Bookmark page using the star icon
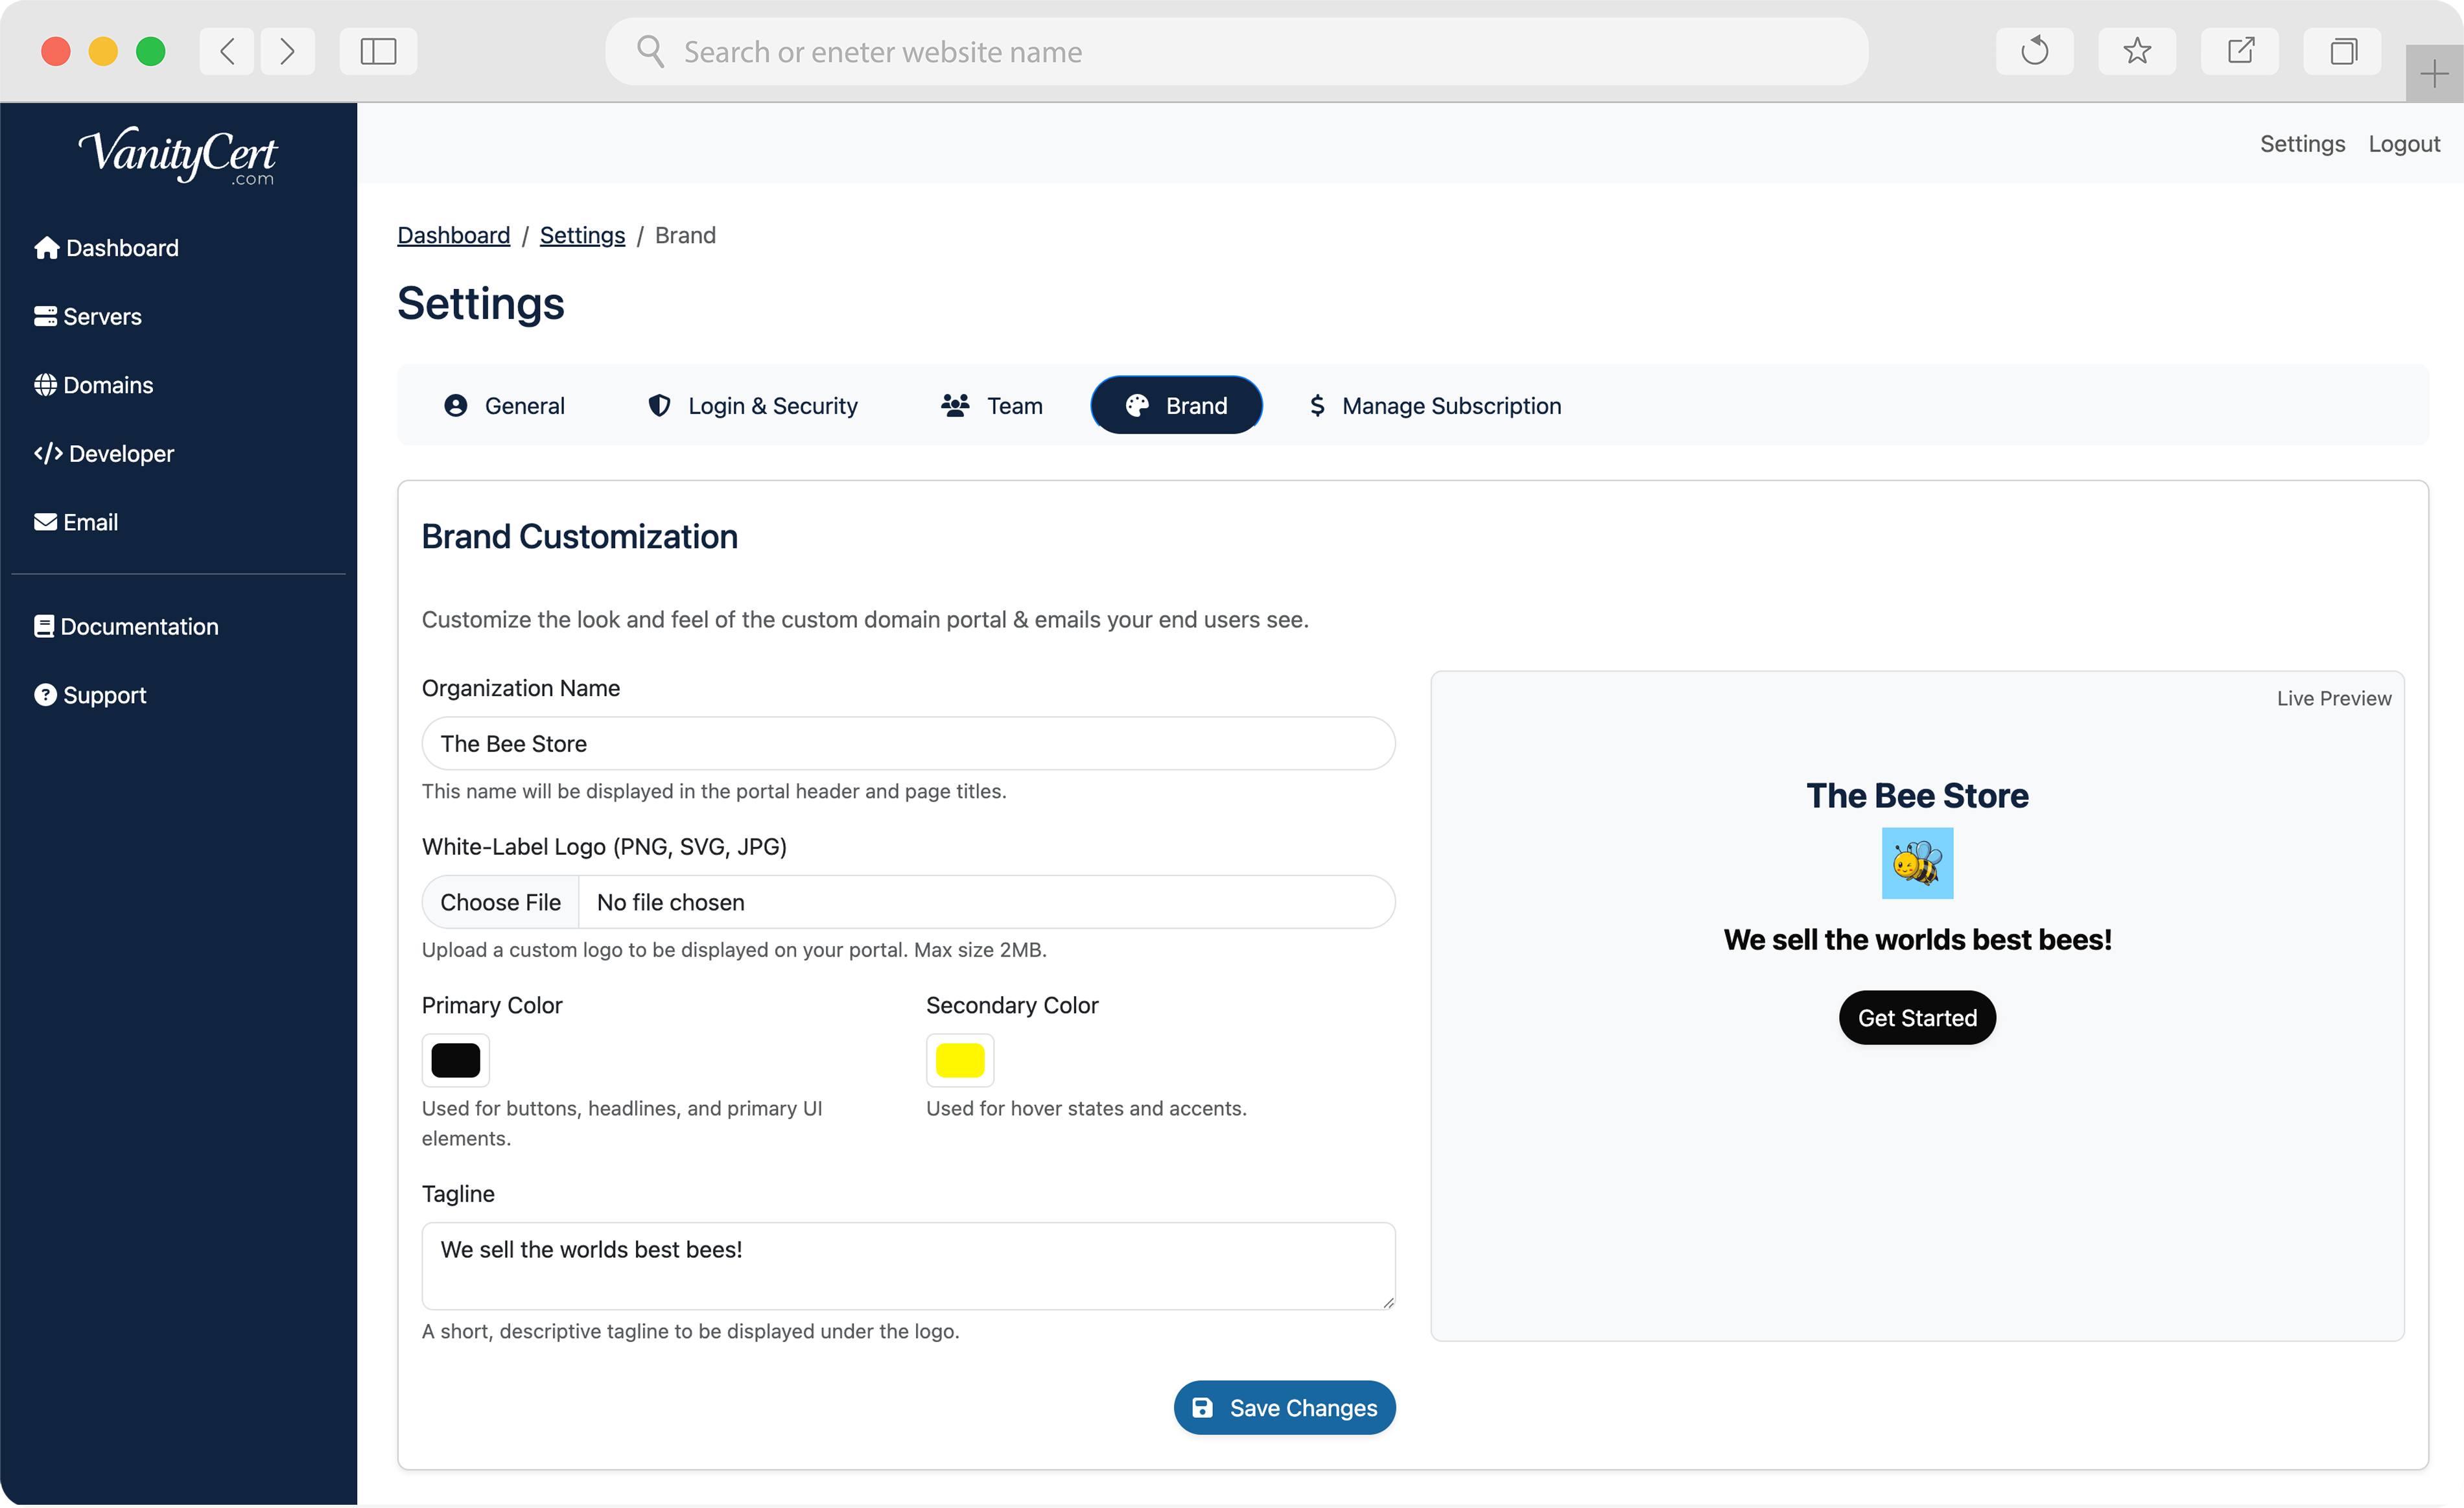This screenshot has height=1508, width=2464. [2136, 51]
